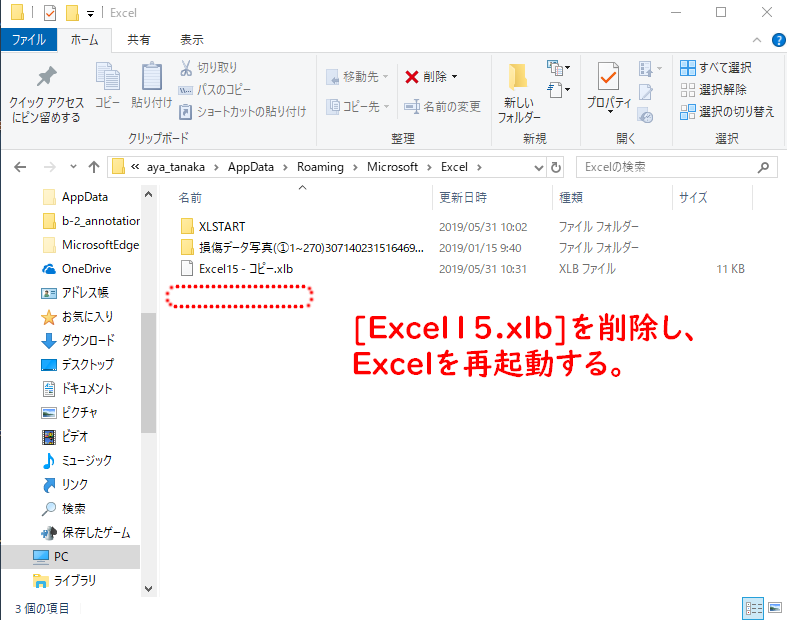Click the Paste clipboard icon
This screenshot has width=787, height=620.
click(x=152, y=77)
